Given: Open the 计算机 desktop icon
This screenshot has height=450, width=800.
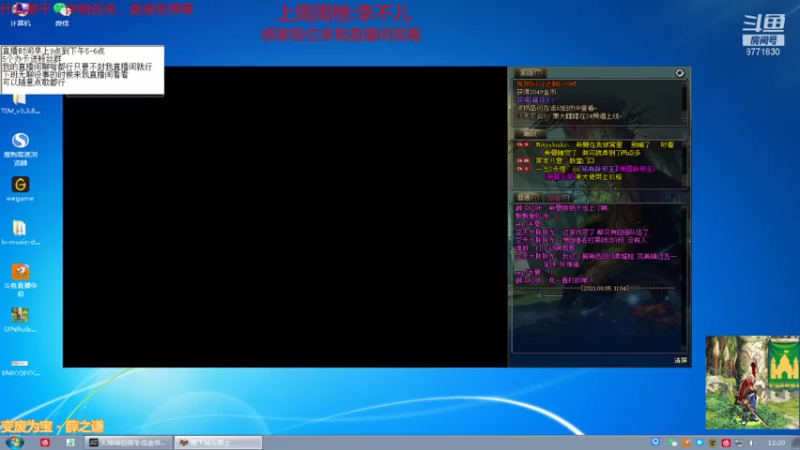Looking at the screenshot, I should pyautogui.click(x=20, y=13).
